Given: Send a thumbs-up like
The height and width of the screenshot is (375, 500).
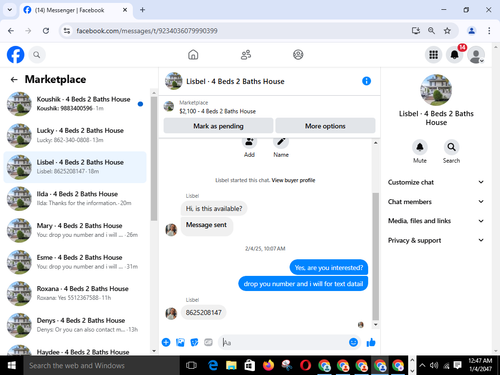Looking at the screenshot, I should click(x=371, y=342).
